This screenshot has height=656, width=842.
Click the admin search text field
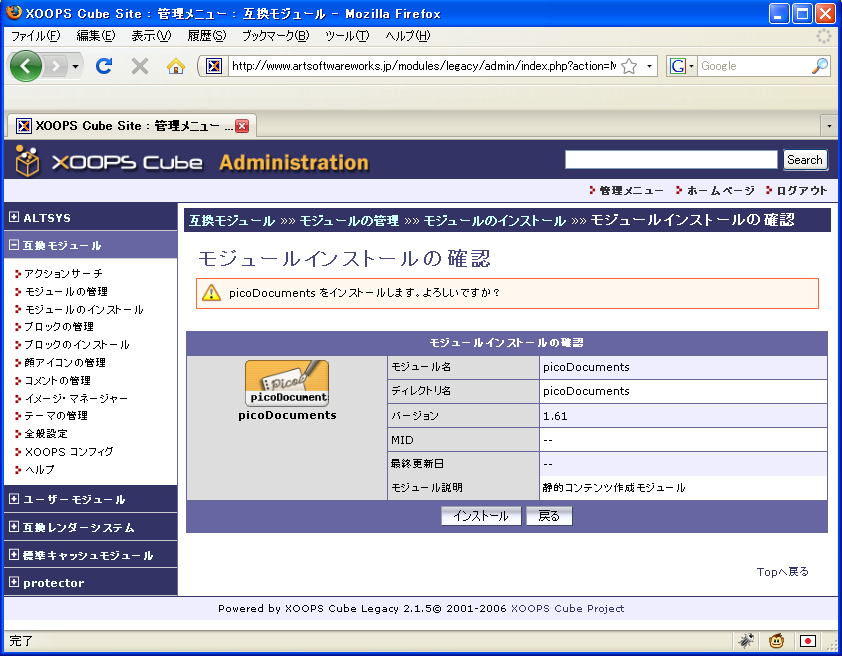671,159
